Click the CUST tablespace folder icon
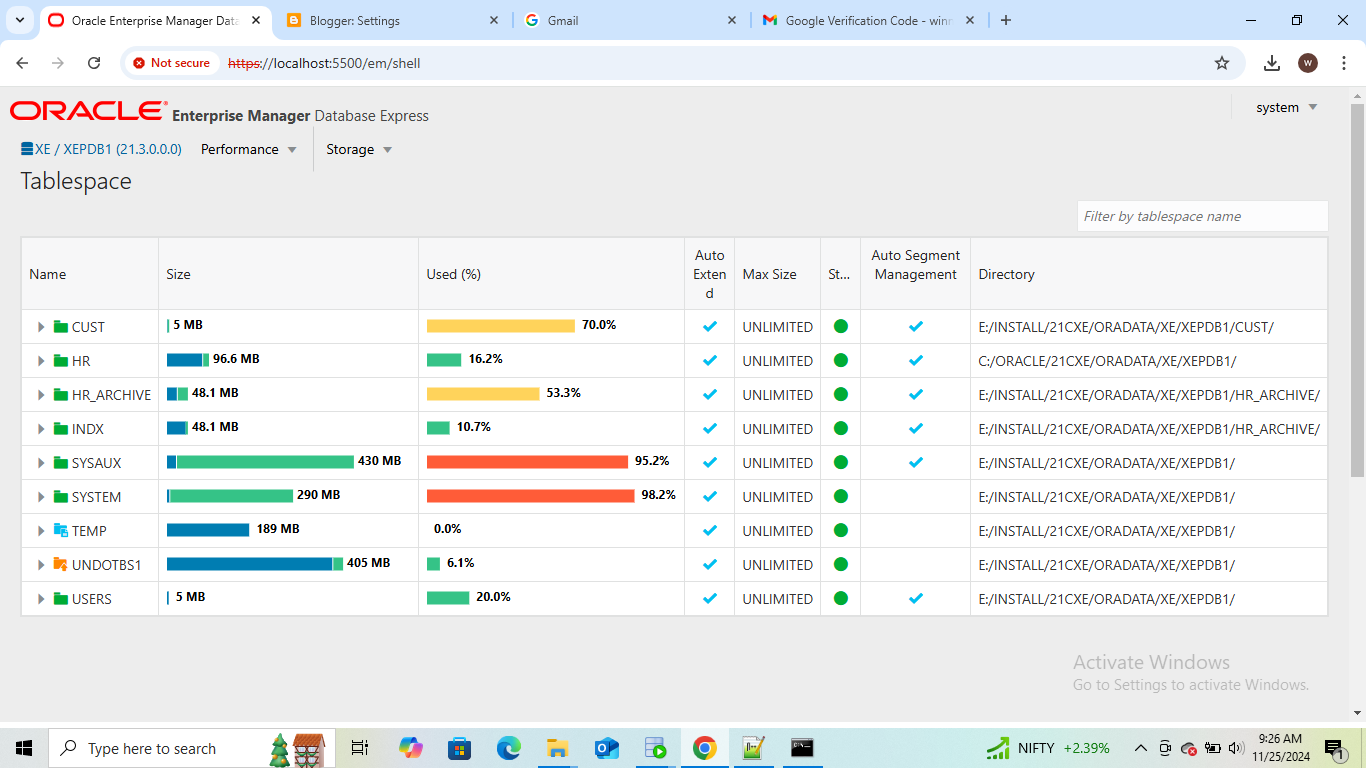 point(60,327)
